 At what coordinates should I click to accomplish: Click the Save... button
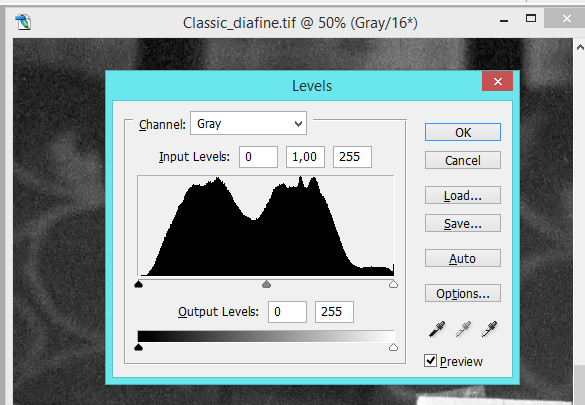pos(463,223)
